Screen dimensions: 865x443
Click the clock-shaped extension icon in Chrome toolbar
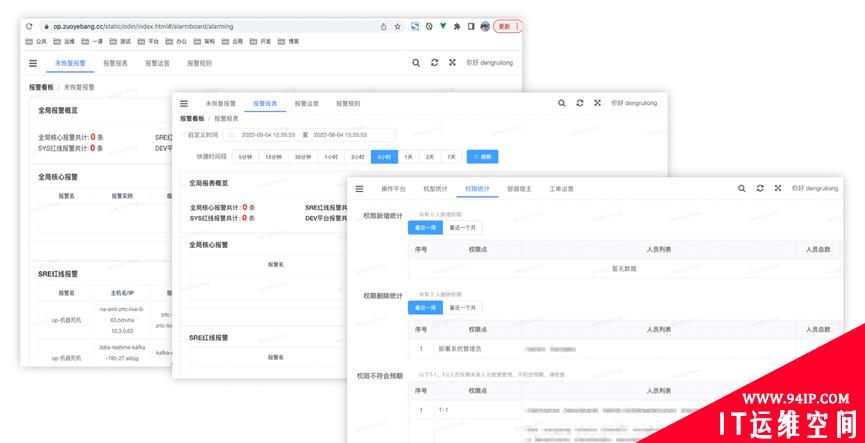(429, 26)
